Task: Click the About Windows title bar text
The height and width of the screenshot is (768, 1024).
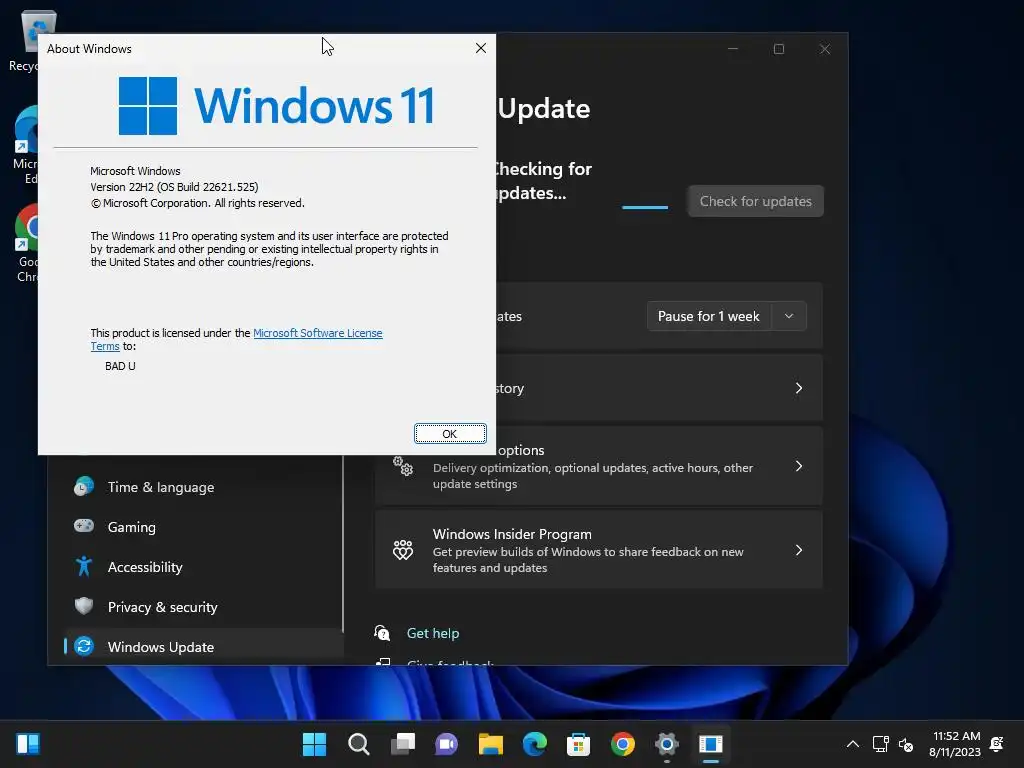Action: [x=89, y=49]
